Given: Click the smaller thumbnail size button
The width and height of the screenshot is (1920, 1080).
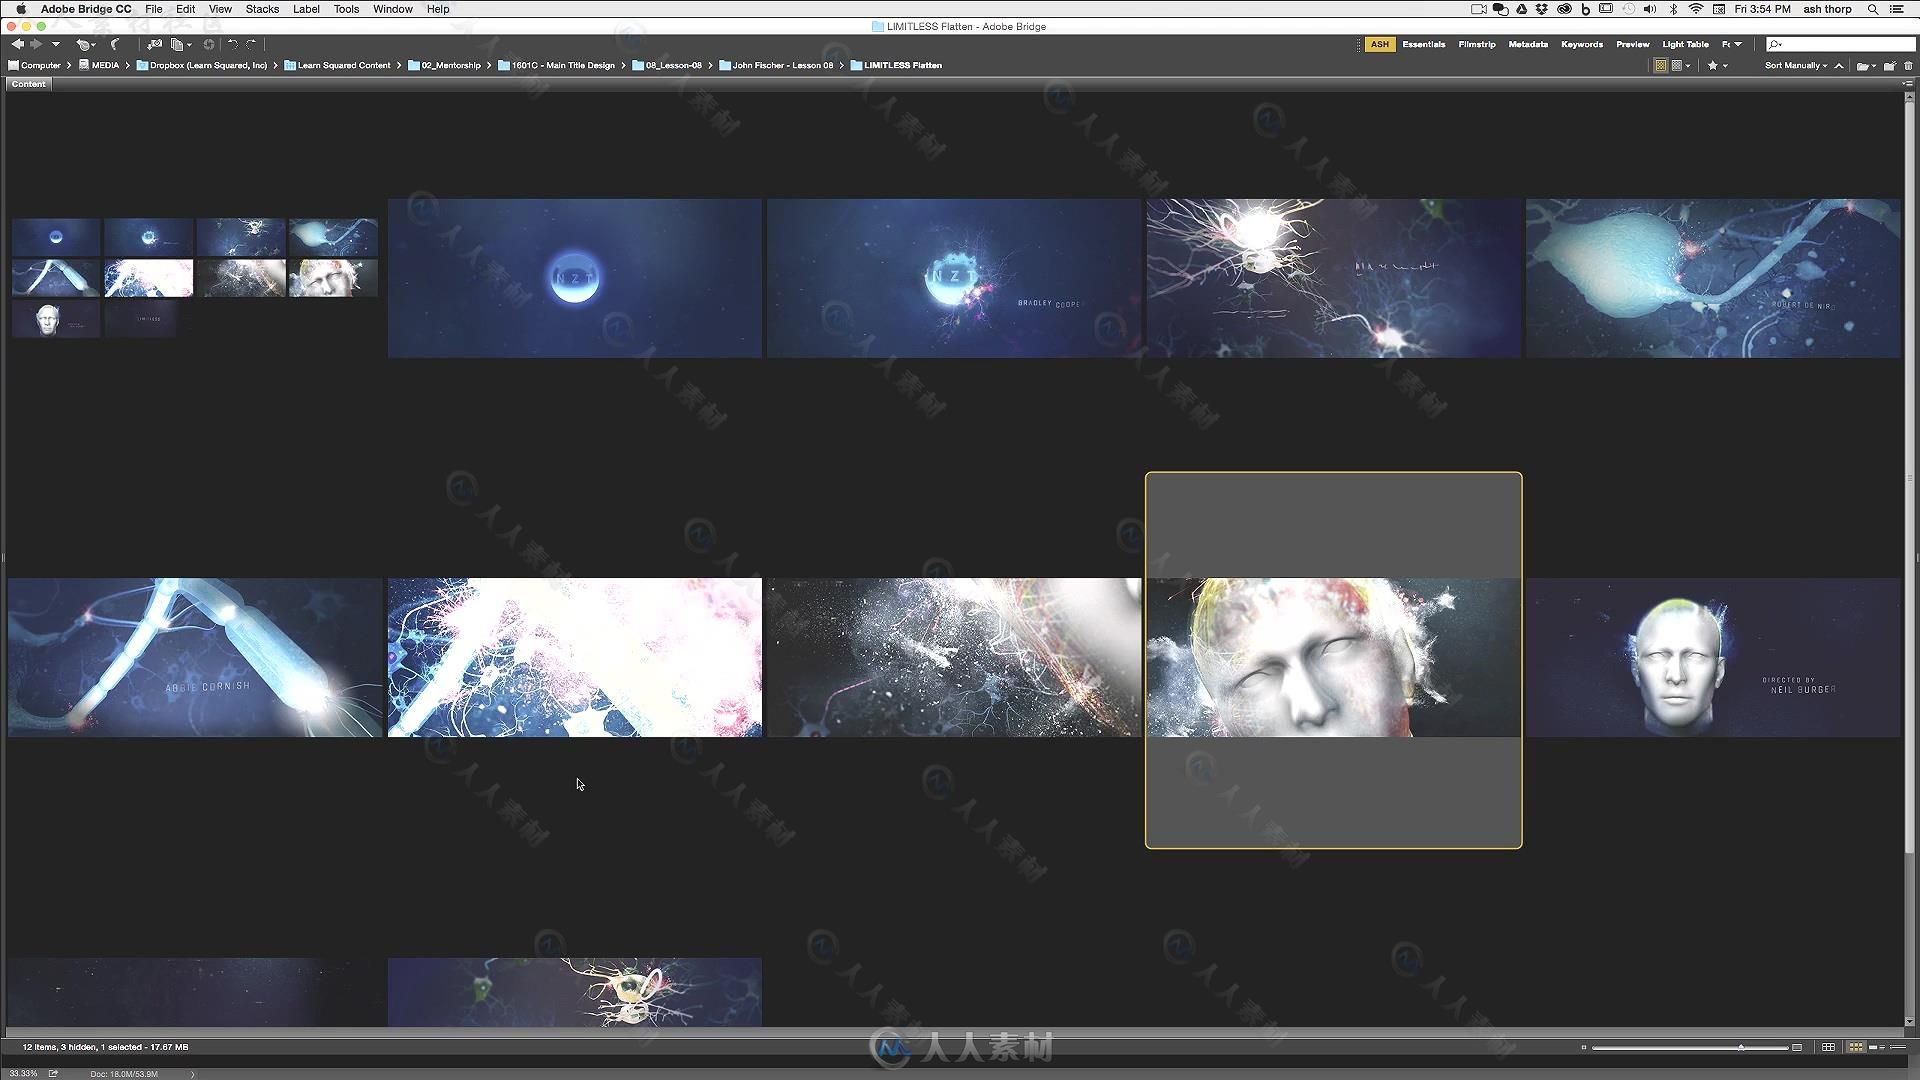Looking at the screenshot, I should 1584,1047.
